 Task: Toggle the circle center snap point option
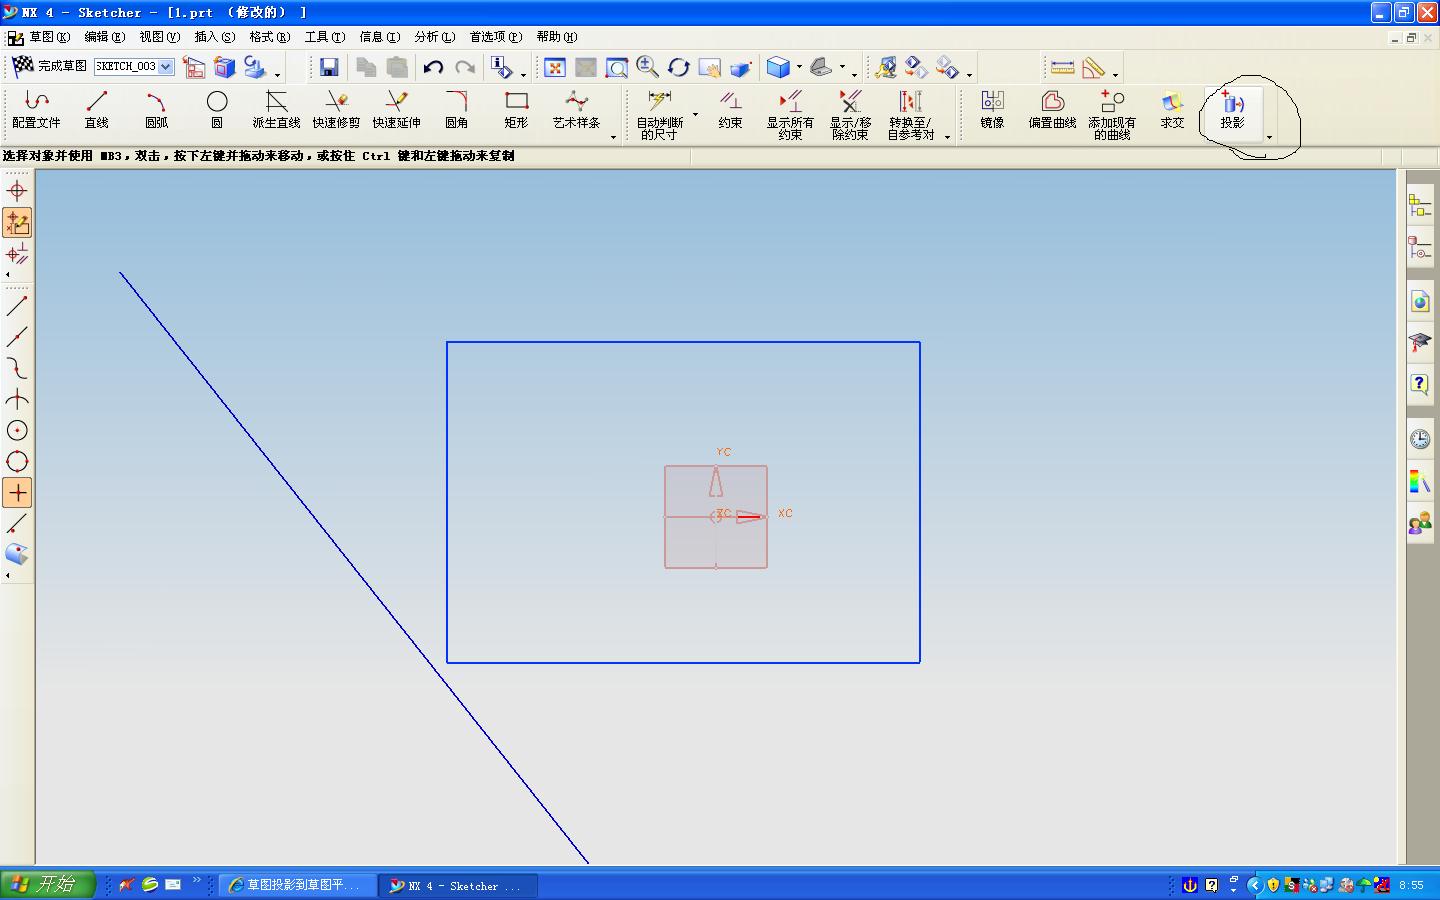tap(17, 430)
